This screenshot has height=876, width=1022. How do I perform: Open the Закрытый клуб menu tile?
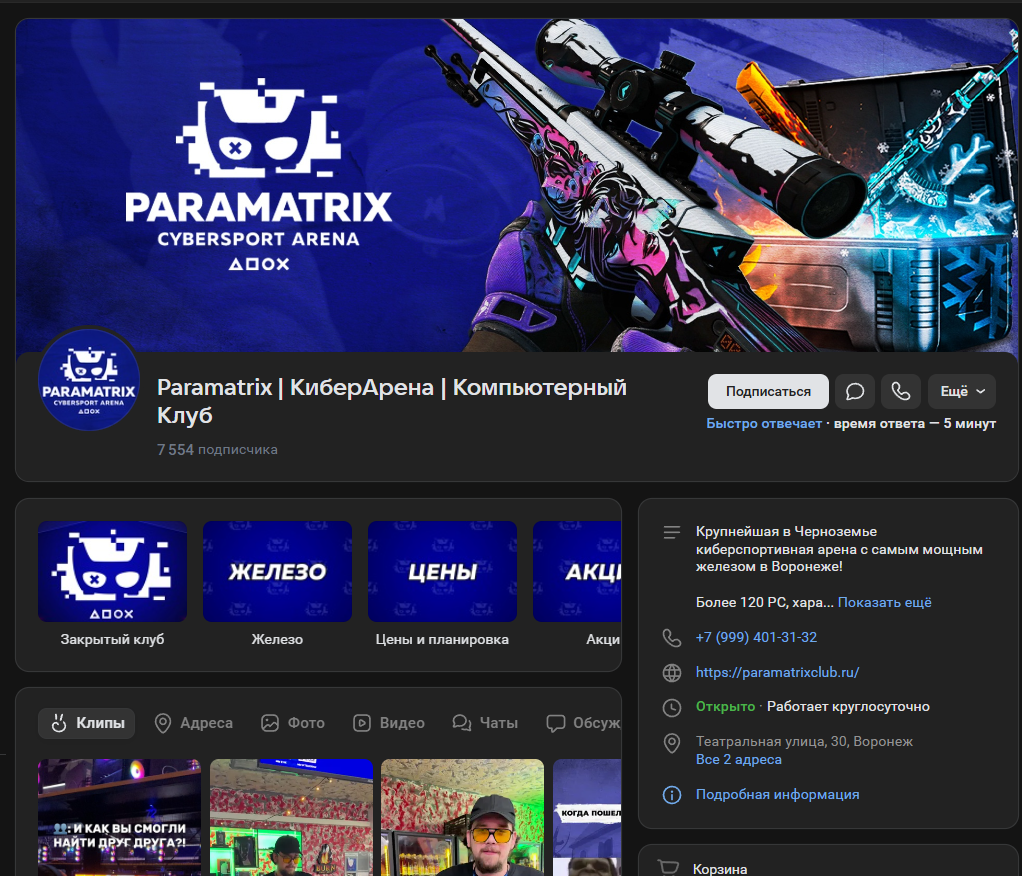(x=112, y=584)
